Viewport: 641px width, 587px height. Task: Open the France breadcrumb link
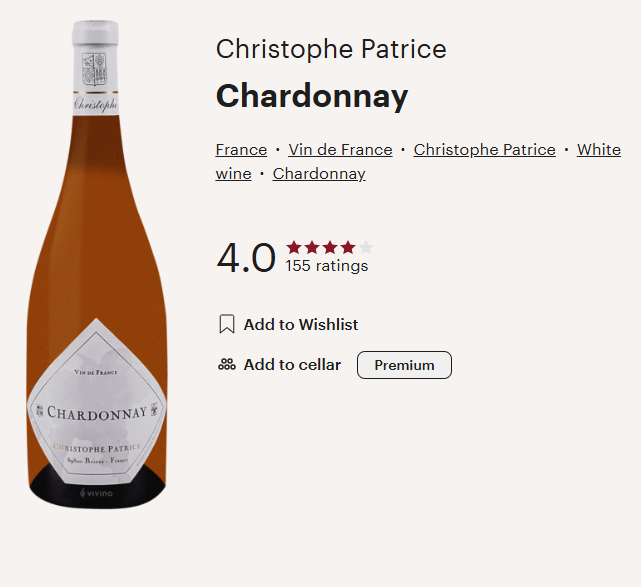tap(241, 150)
